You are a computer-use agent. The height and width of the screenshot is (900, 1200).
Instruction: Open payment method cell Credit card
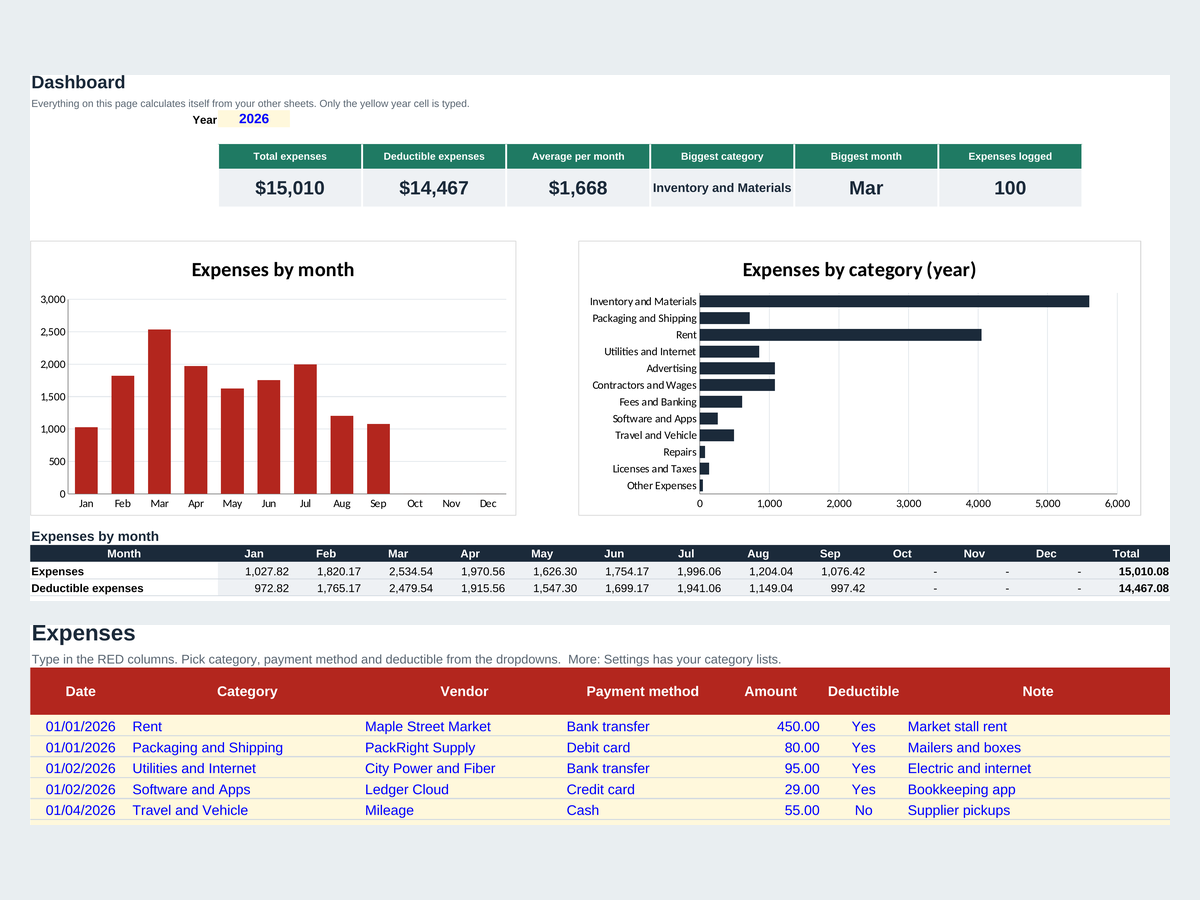[x=642, y=789]
